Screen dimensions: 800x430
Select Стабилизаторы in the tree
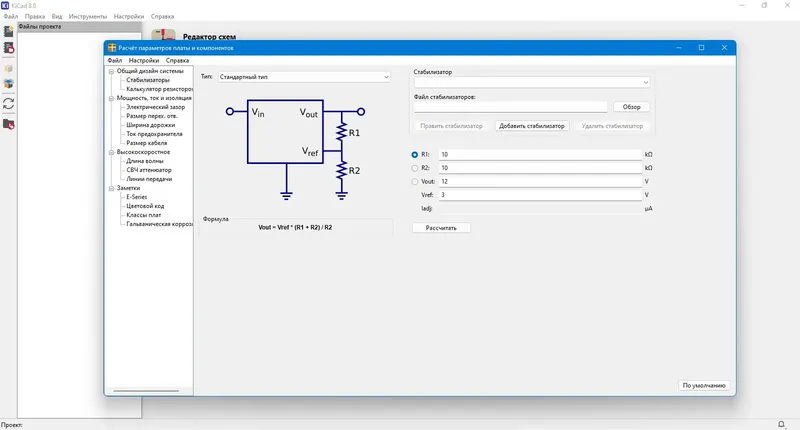[148, 80]
